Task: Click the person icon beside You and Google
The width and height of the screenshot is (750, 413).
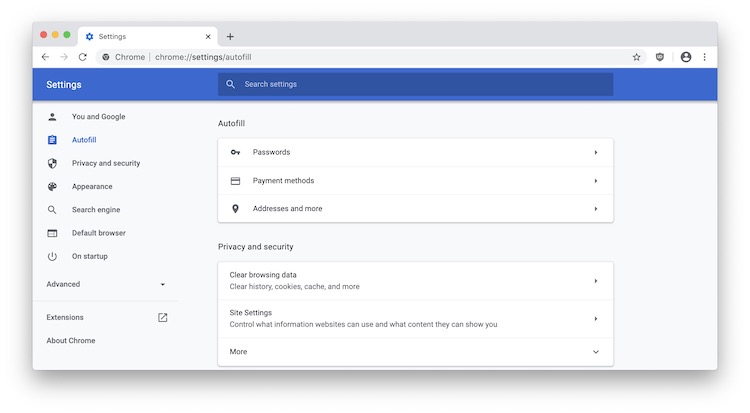Action: [52, 117]
